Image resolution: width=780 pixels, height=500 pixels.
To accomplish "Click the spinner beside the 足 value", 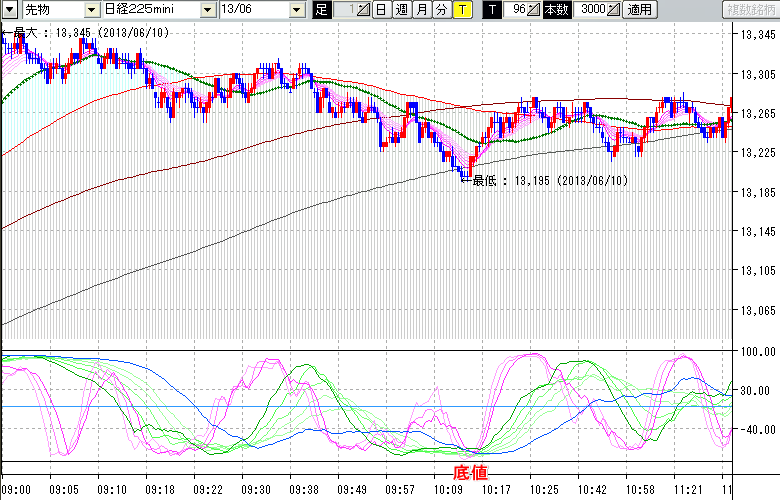I will click(x=363, y=10).
